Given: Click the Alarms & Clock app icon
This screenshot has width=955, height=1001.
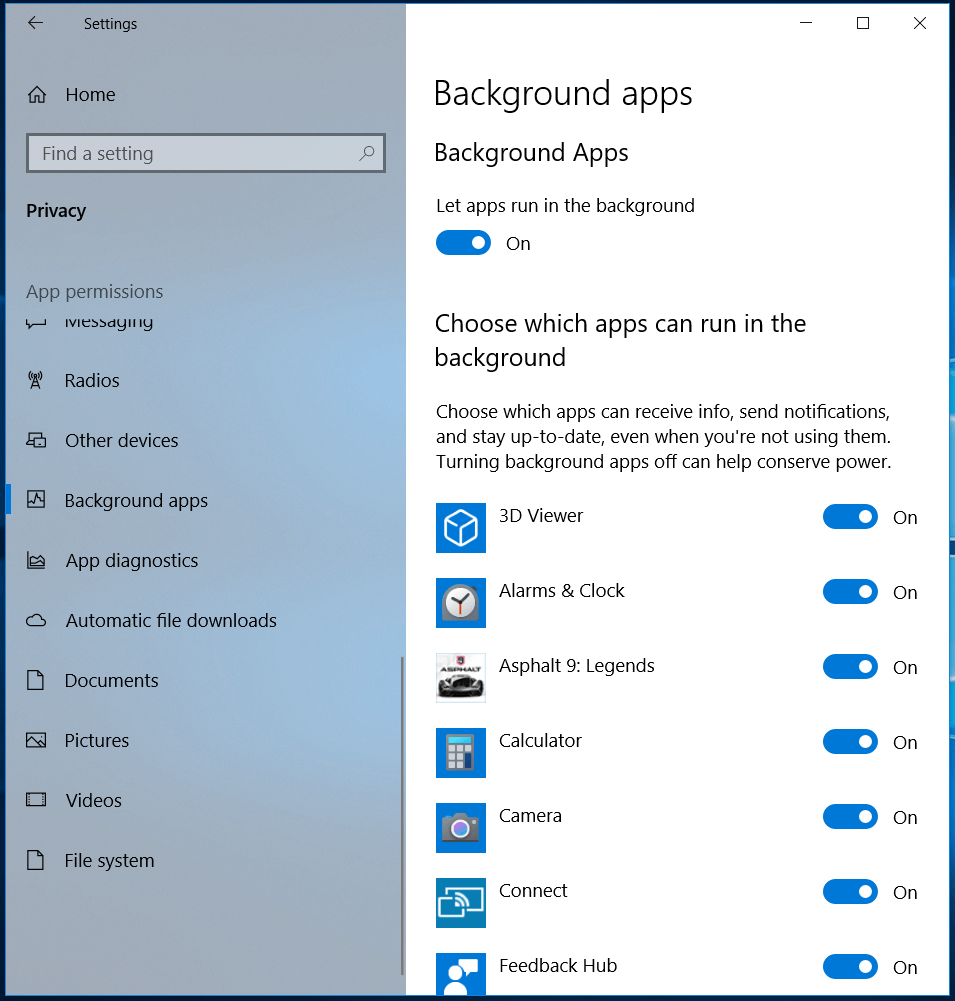Looking at the screenshot, I should pos(460,603).
